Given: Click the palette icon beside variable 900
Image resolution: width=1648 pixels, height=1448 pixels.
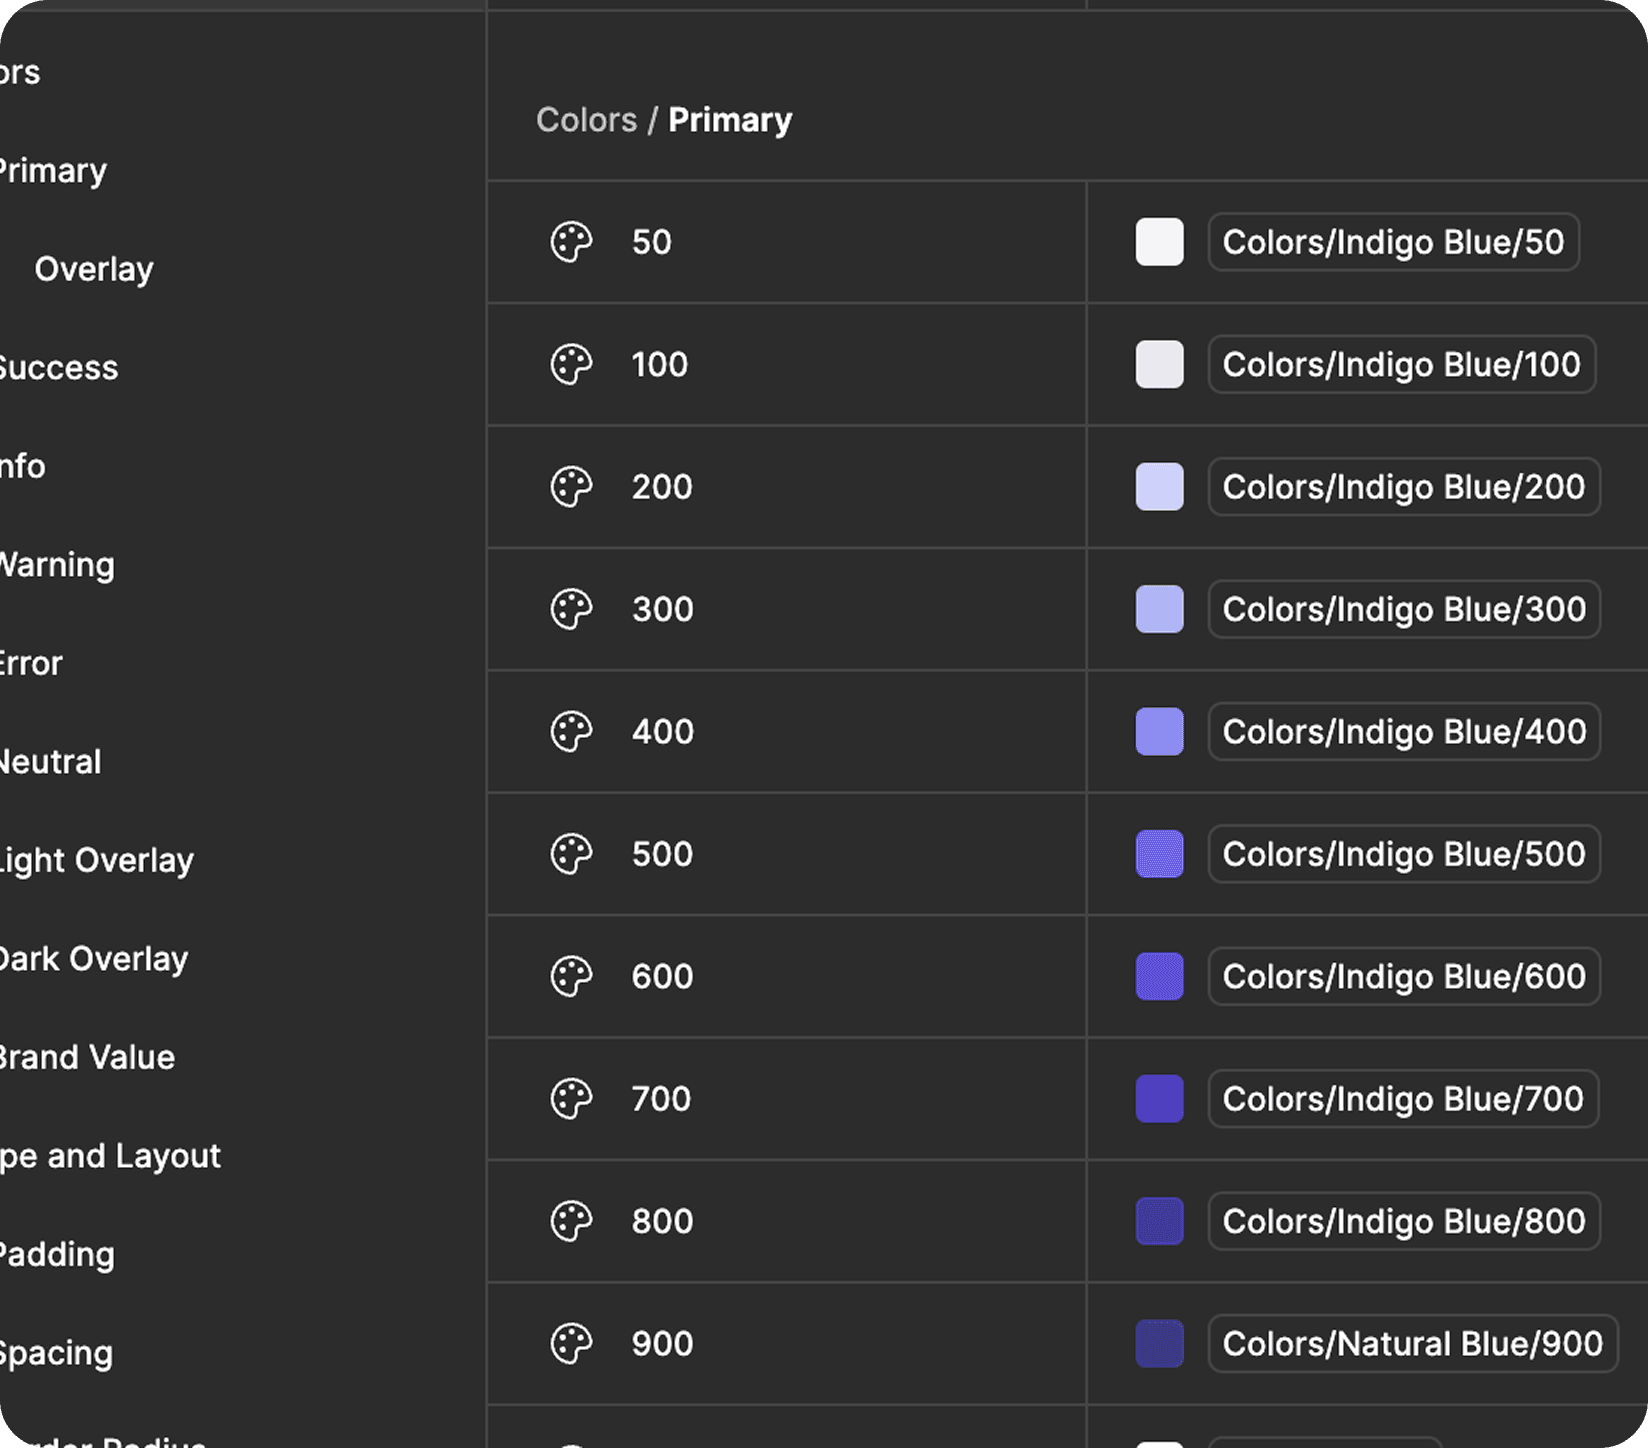Looking at the screenshot, I should [x=571, y=1344].
